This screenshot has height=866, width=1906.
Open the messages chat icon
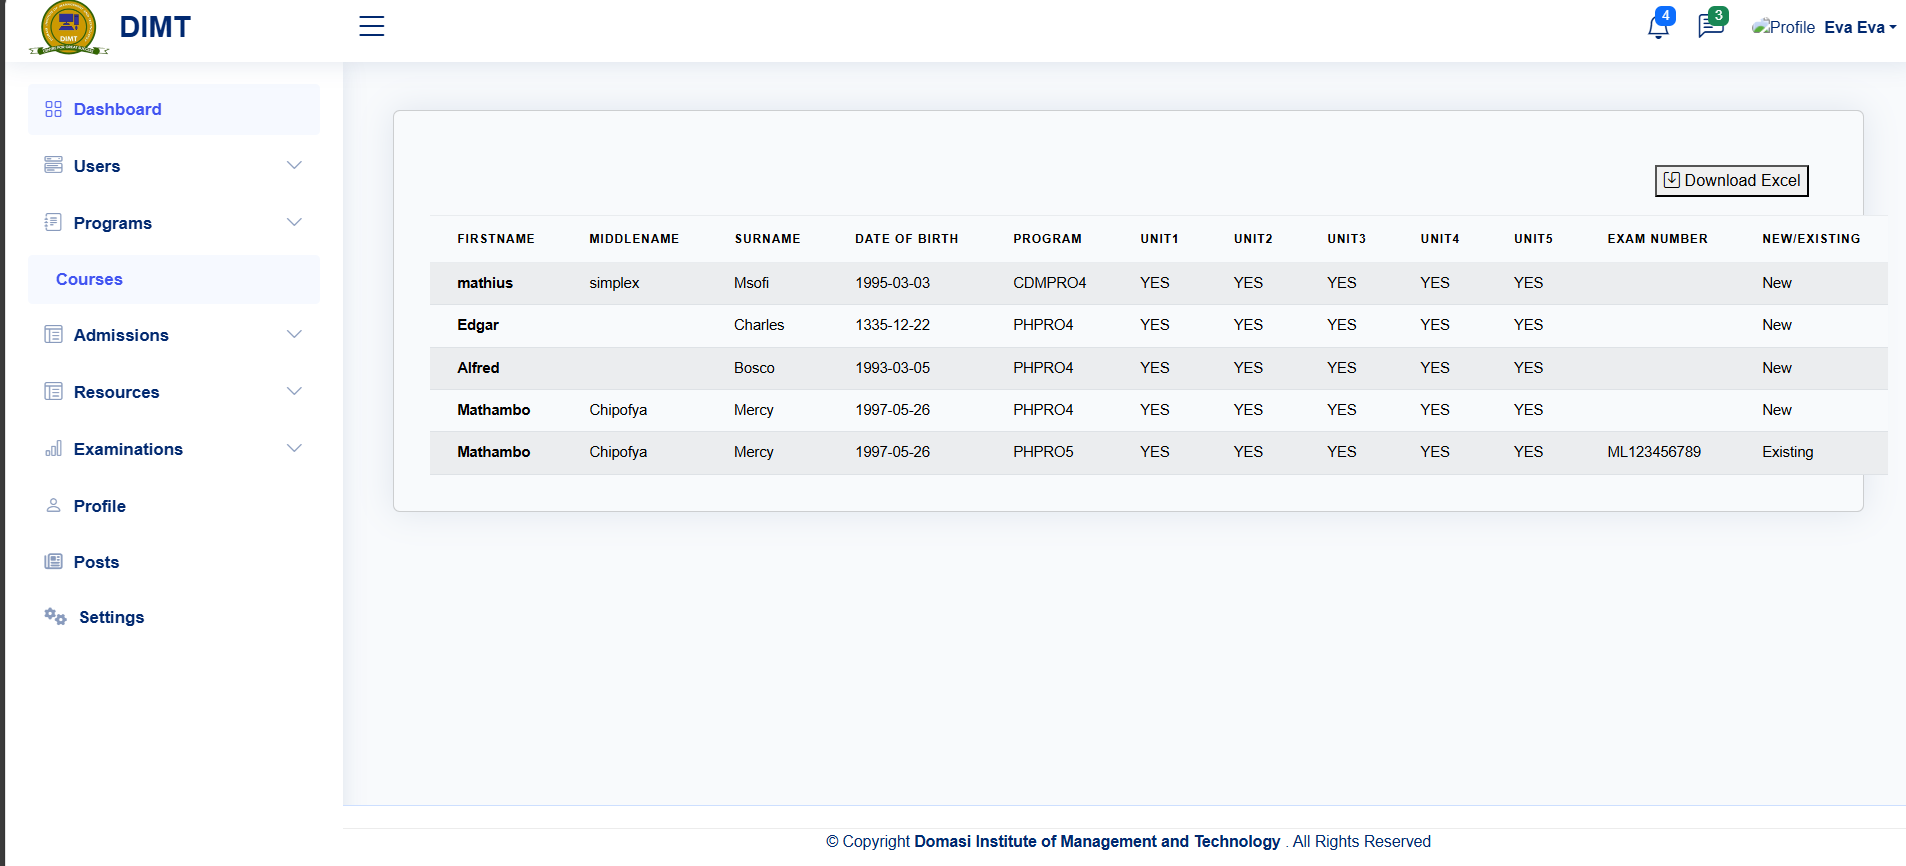pyautogui.click(x=1711, y=26)
